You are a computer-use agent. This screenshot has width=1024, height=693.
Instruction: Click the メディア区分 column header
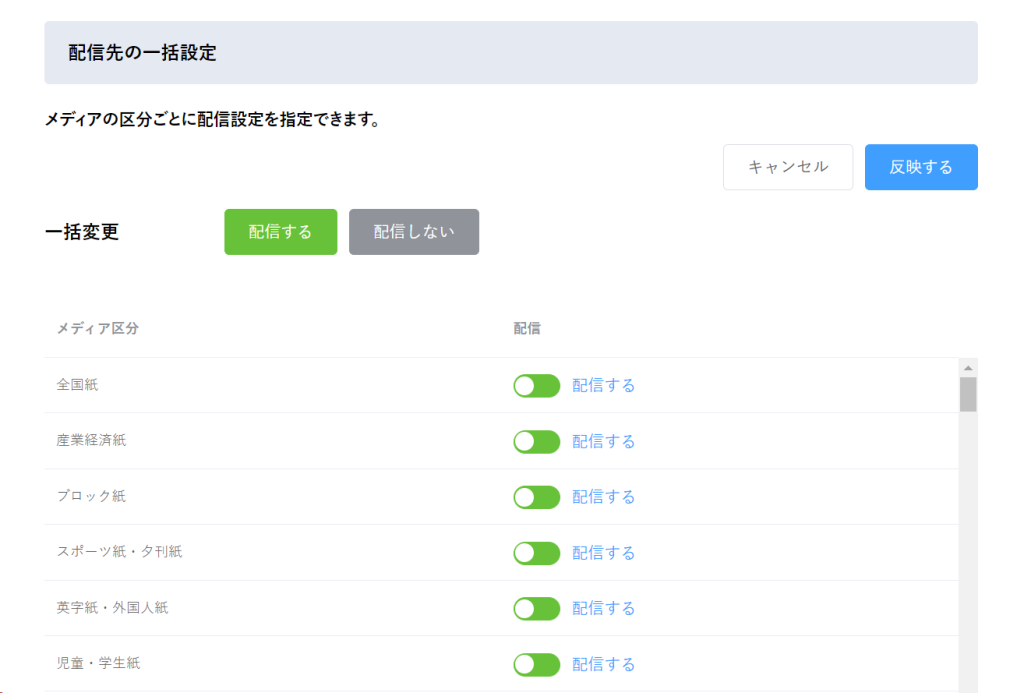click(x=97, y=329)
